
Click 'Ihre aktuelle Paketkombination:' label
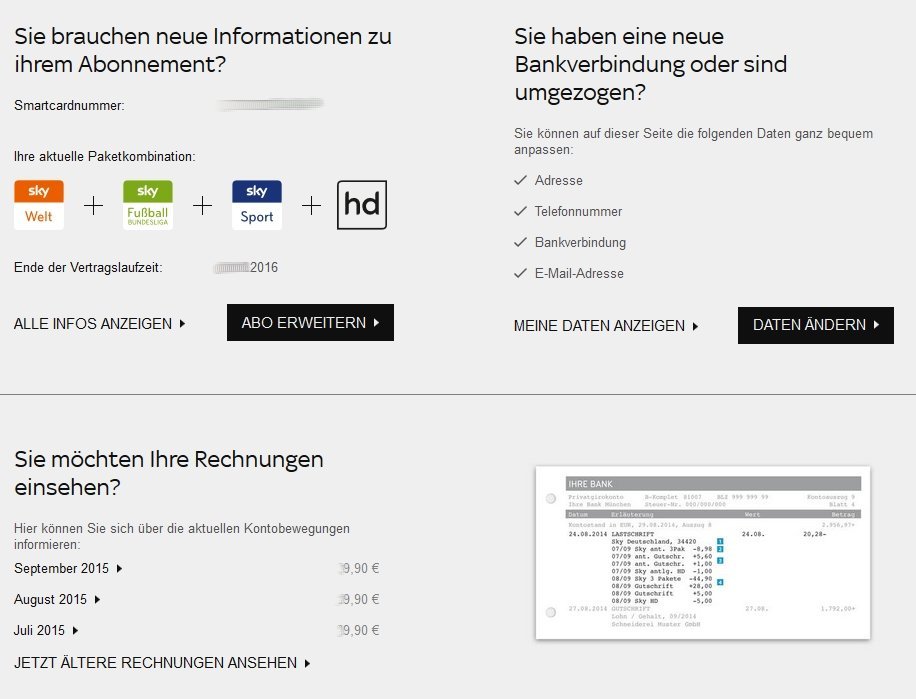(105, 157)
